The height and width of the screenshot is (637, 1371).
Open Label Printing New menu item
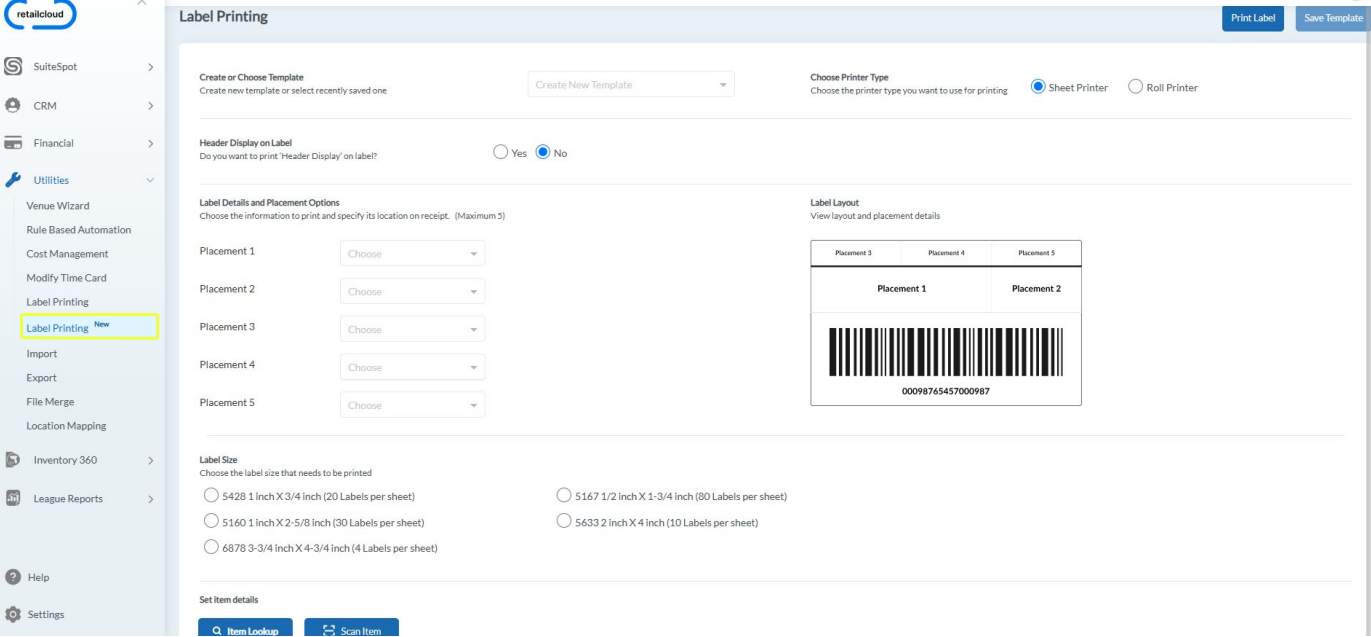[90, 327]
